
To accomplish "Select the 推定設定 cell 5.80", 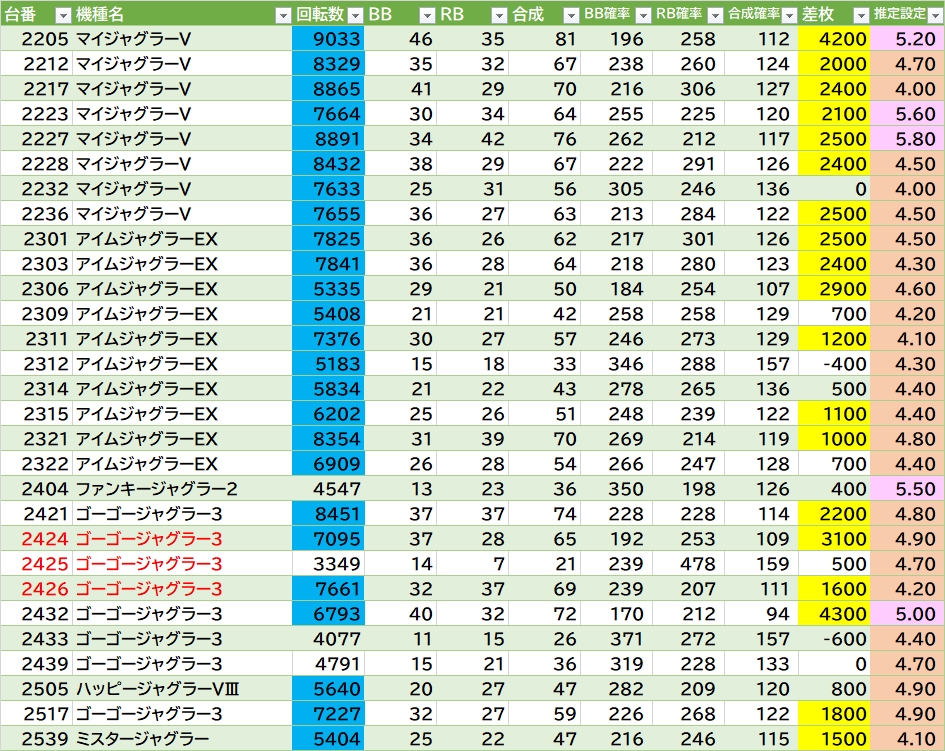I will 907,139.
